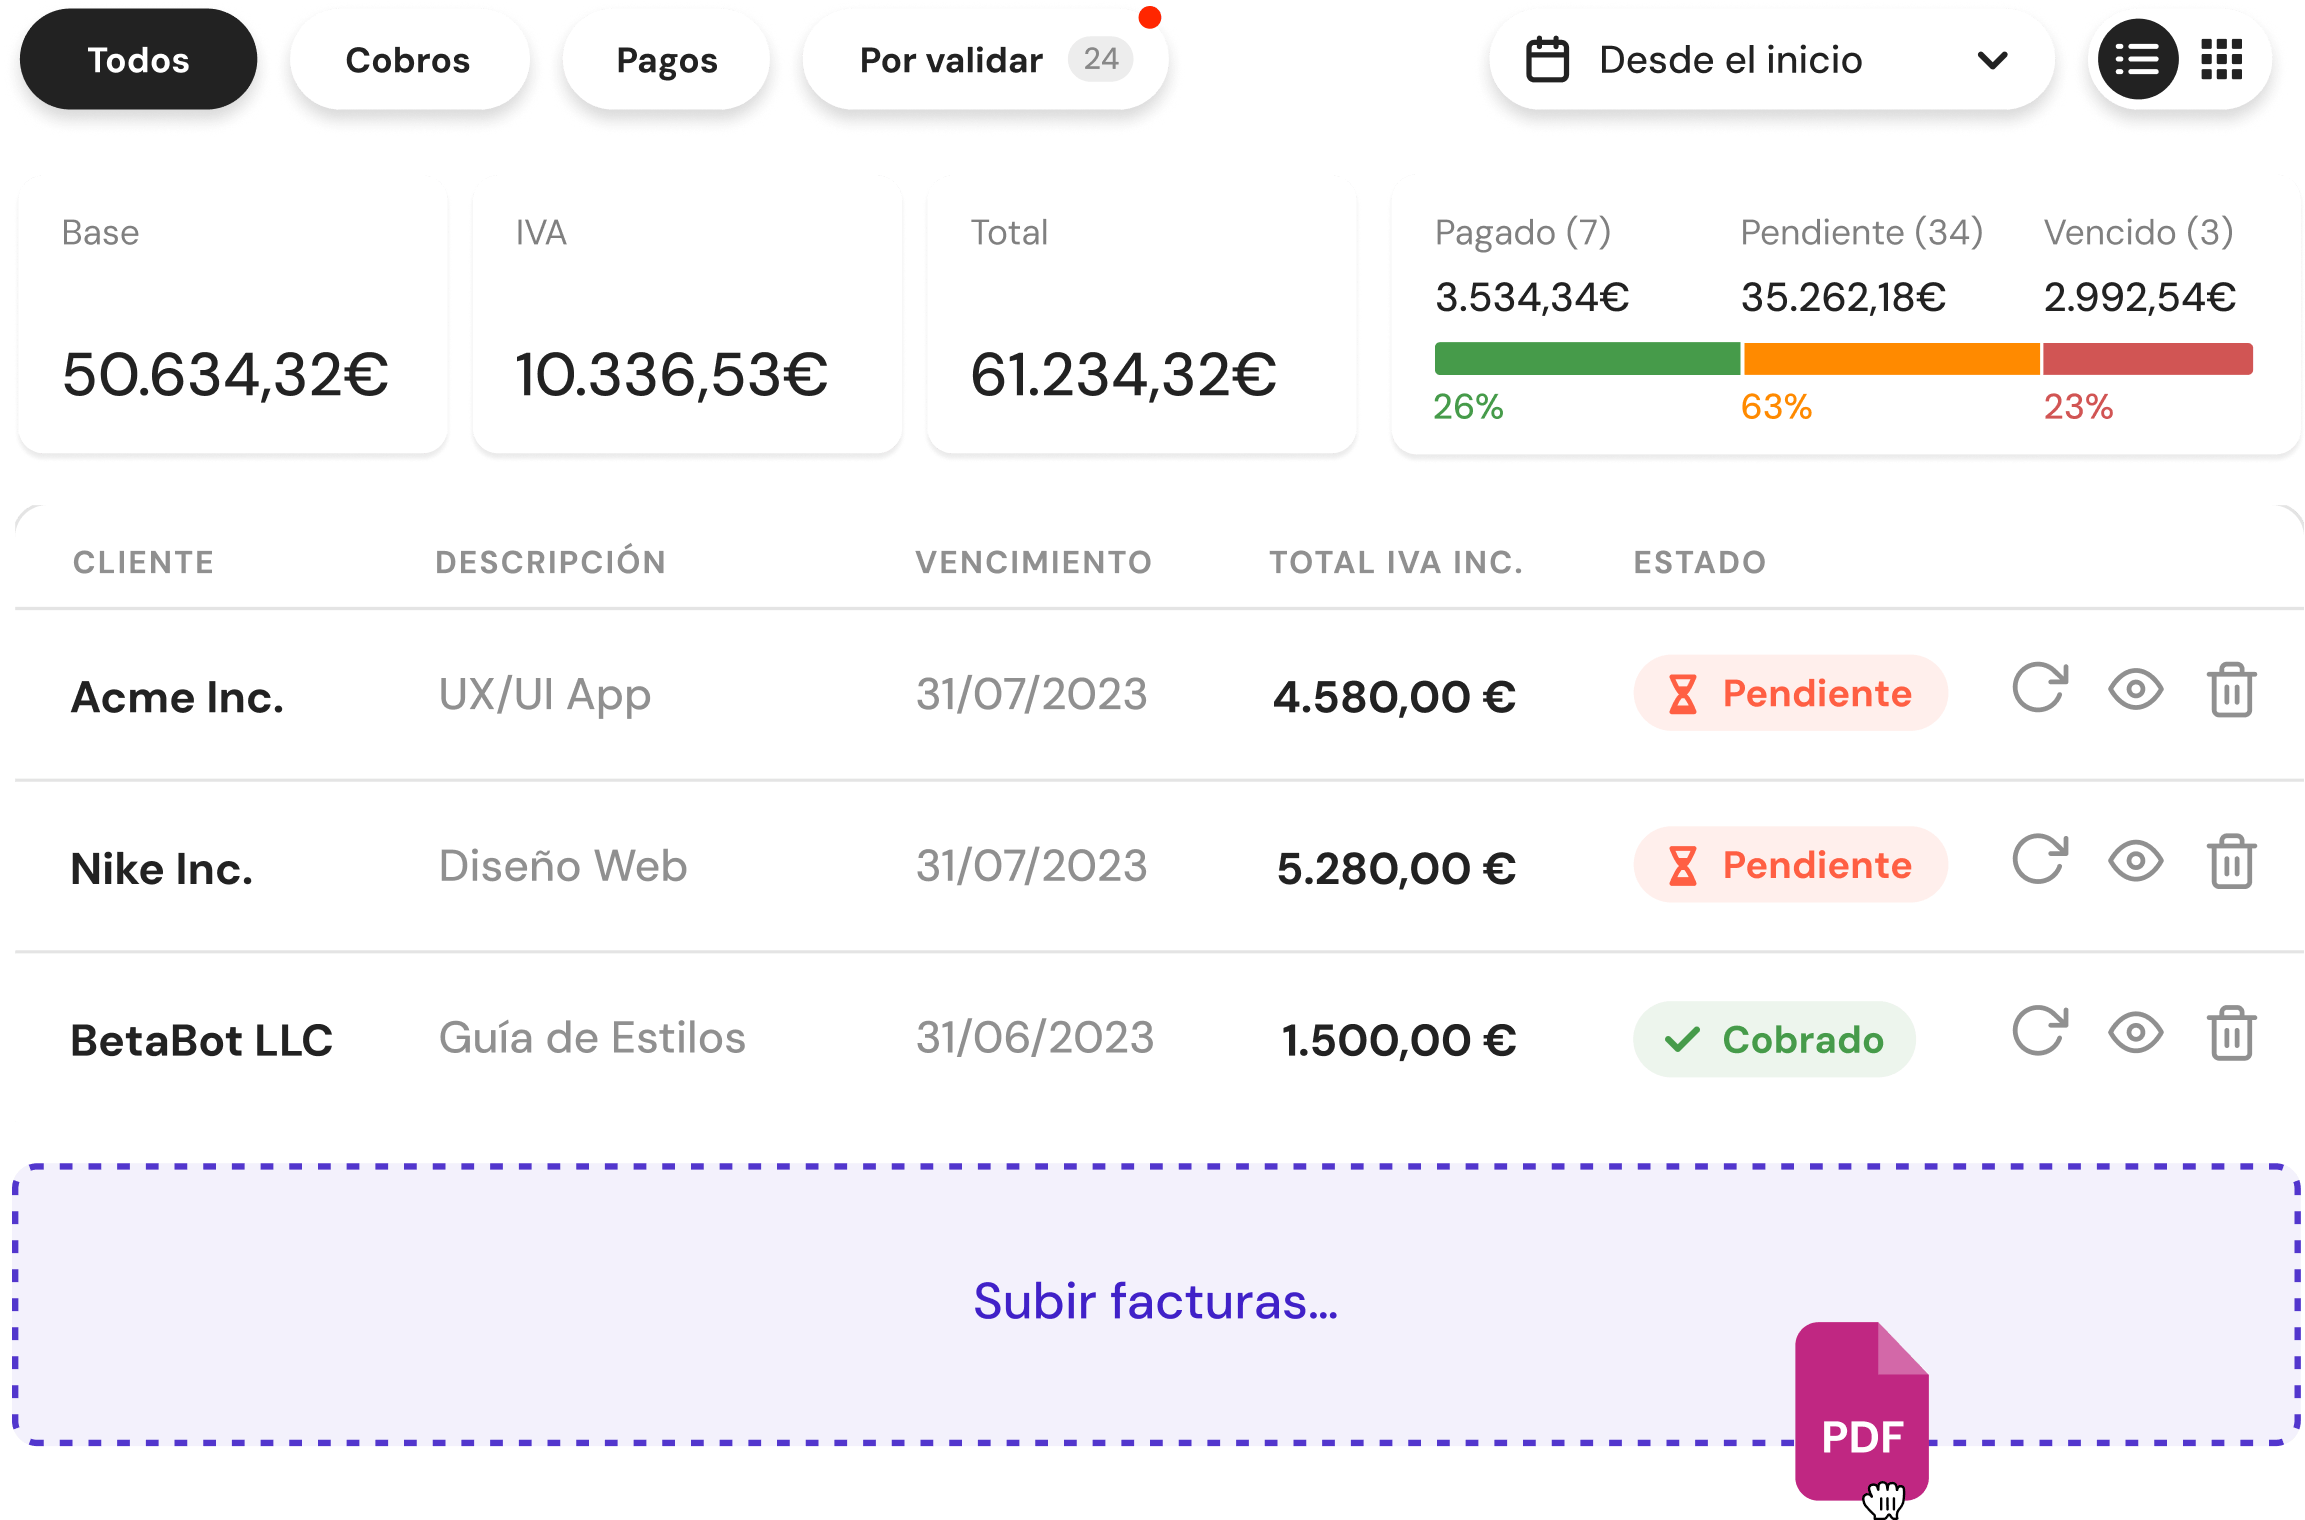Open the Por validar tab
Image resolution: width=2305 pixels, height=1520 pixels.
(985, 60)
